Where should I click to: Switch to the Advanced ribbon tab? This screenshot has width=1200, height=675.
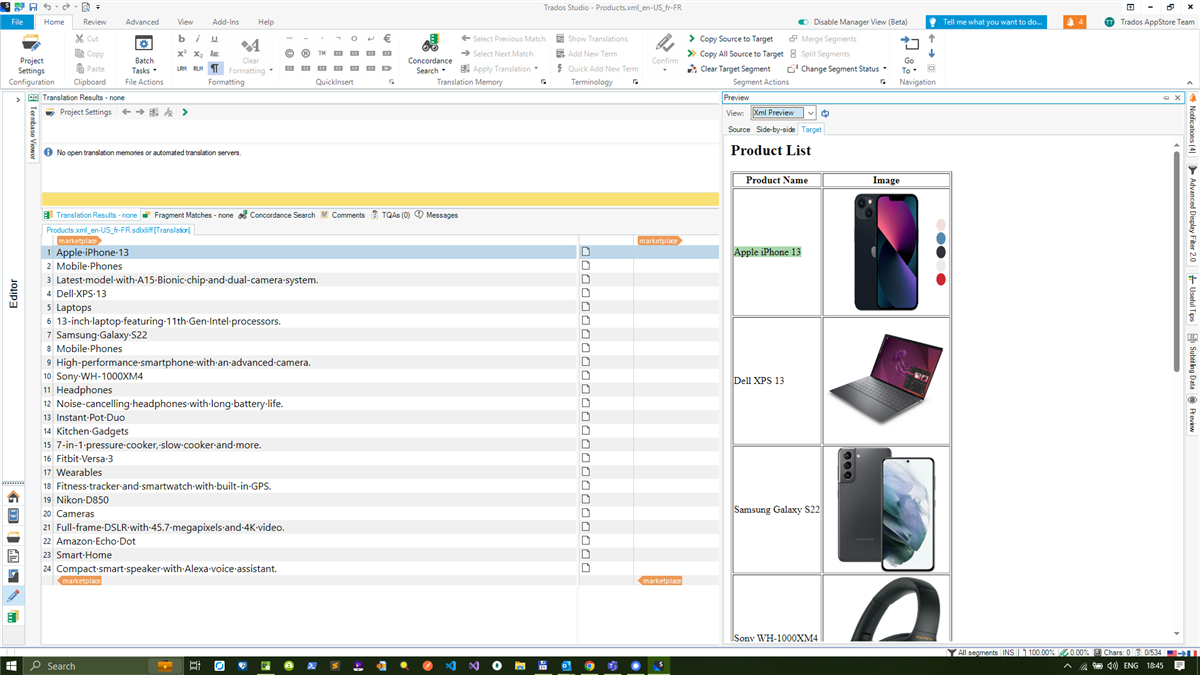[x=142, y=21]
